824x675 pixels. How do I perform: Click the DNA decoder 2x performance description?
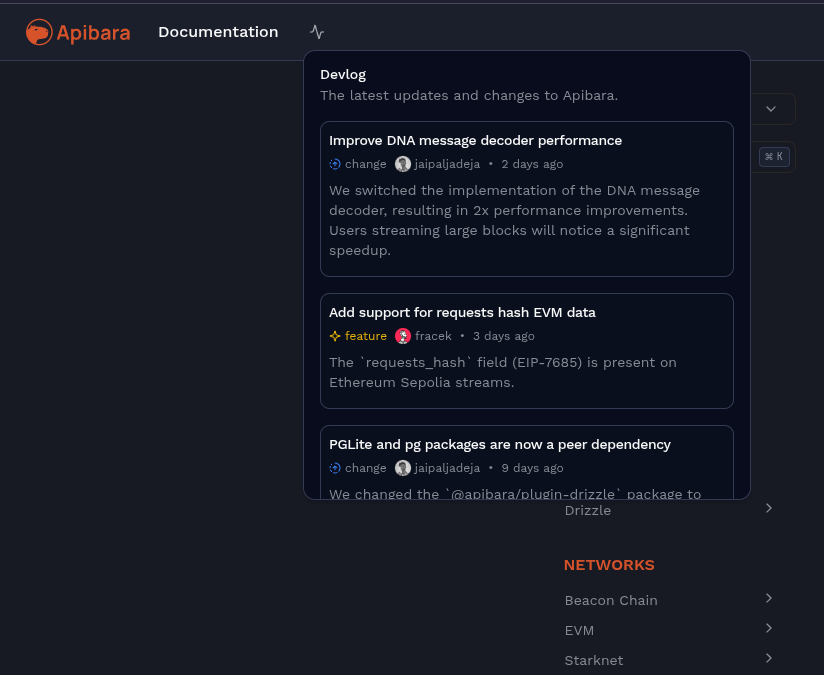(514, 220)
